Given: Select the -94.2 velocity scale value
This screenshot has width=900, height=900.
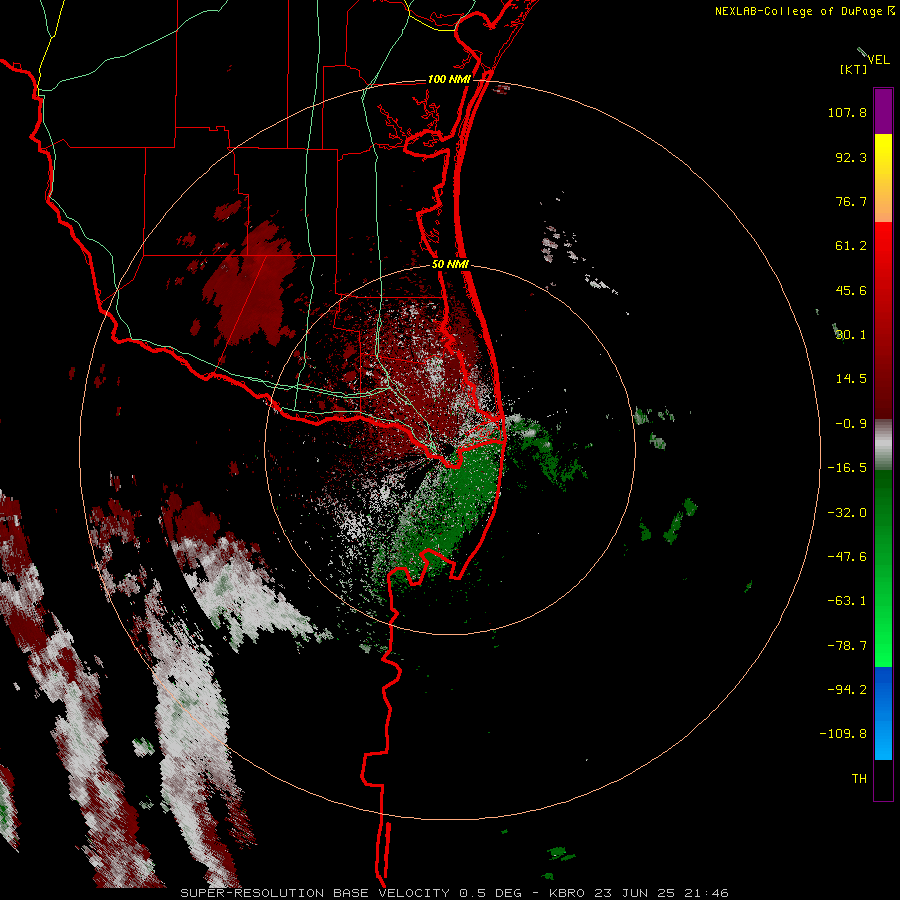Looking at the screenshot, I should (x=847, y=689).
